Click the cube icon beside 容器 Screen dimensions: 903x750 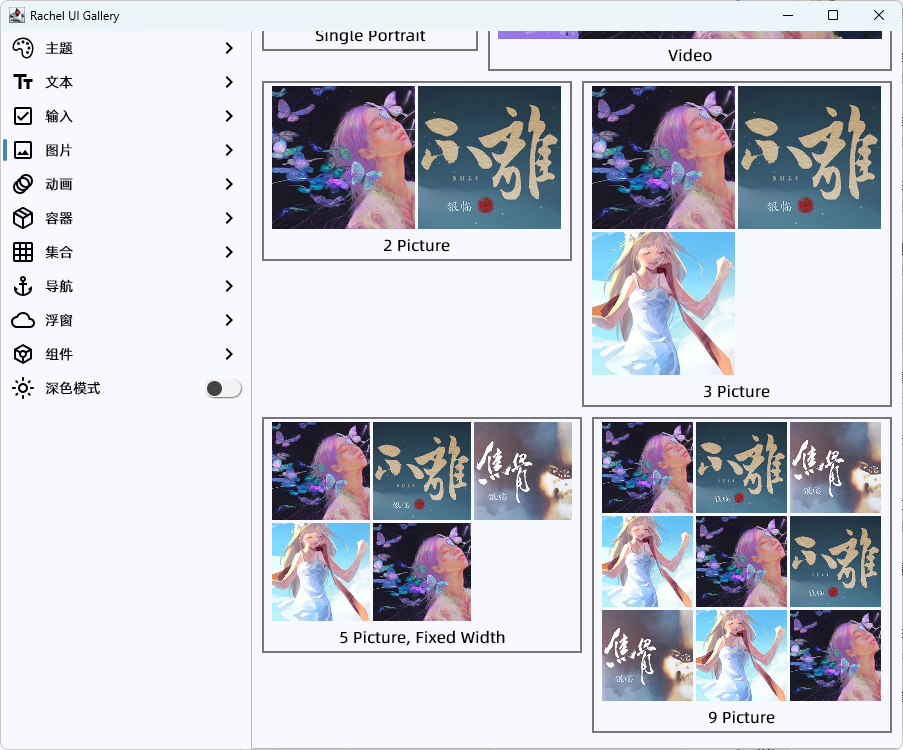pyautogui.click(x=23, y=218)
